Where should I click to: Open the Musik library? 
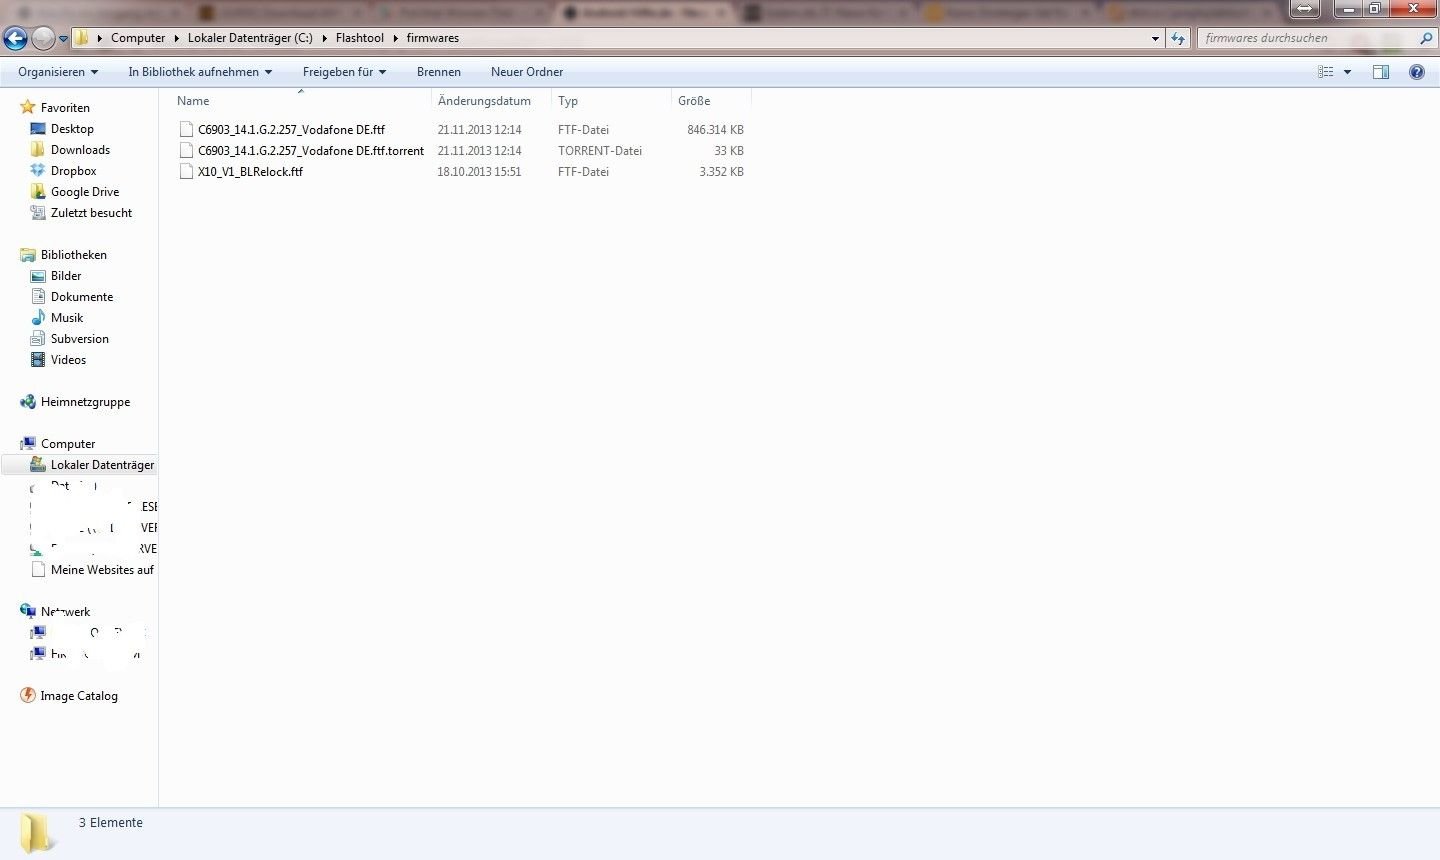point(67,318)
